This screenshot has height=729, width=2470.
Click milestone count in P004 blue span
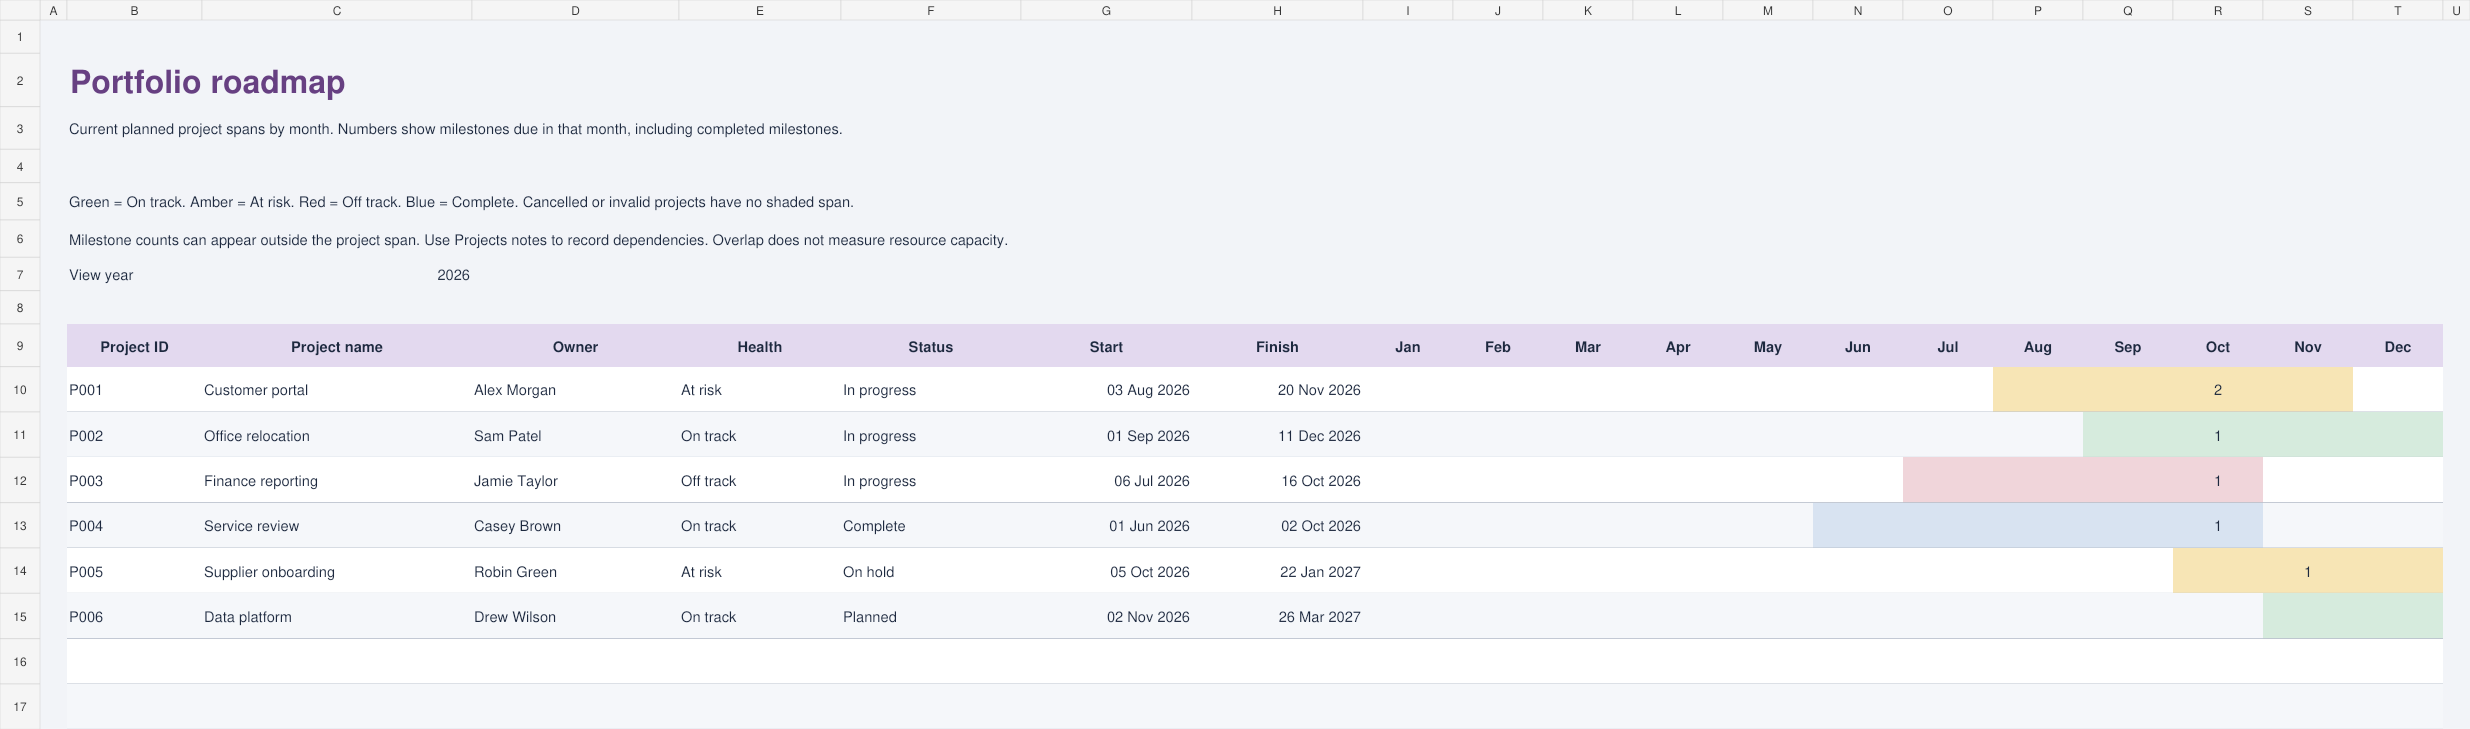[2217, 526]
